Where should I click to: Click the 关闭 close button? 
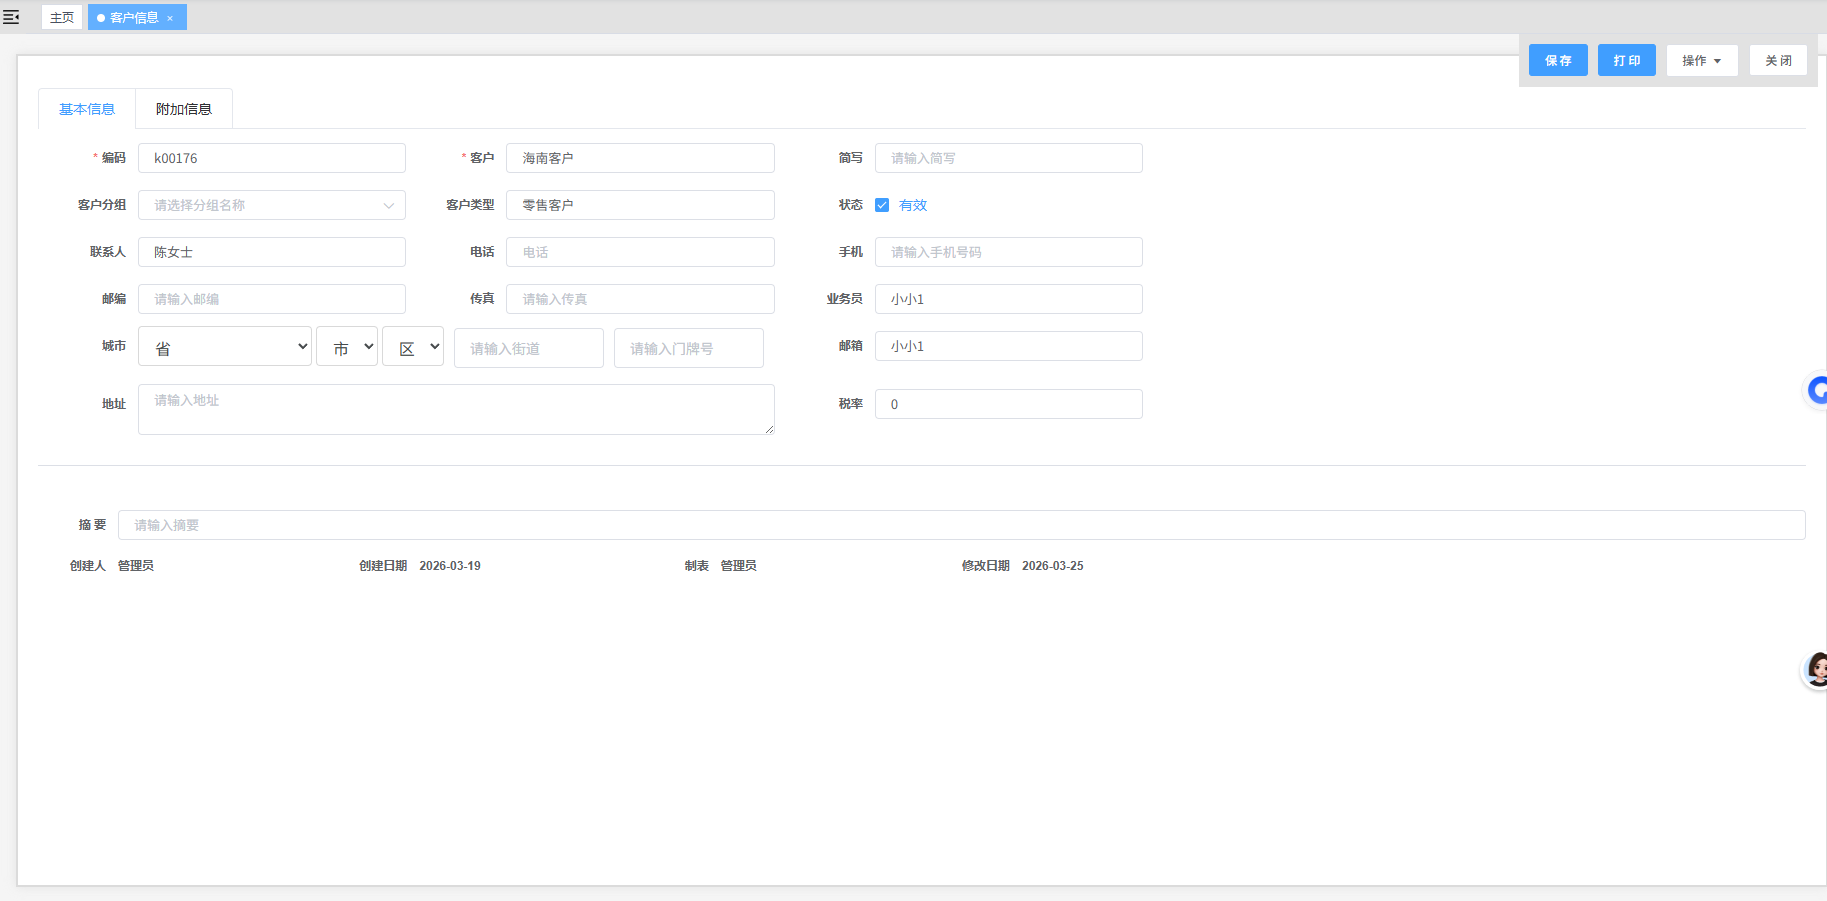1777,61
